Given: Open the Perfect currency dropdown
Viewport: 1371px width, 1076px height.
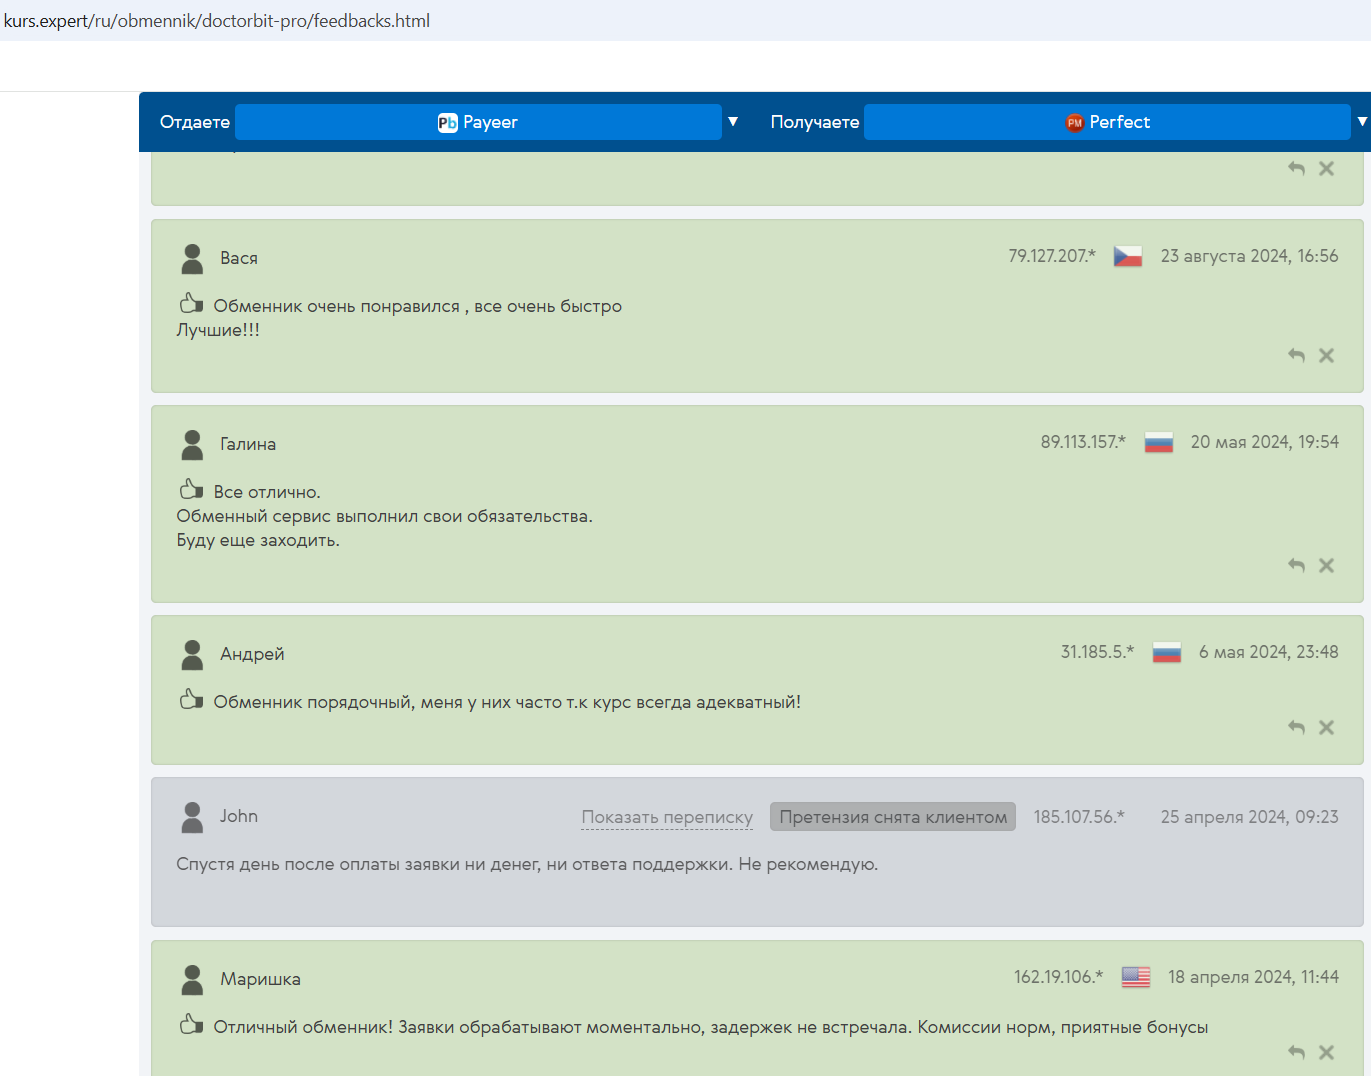Looking at the screenshot, I should 1107,122.
